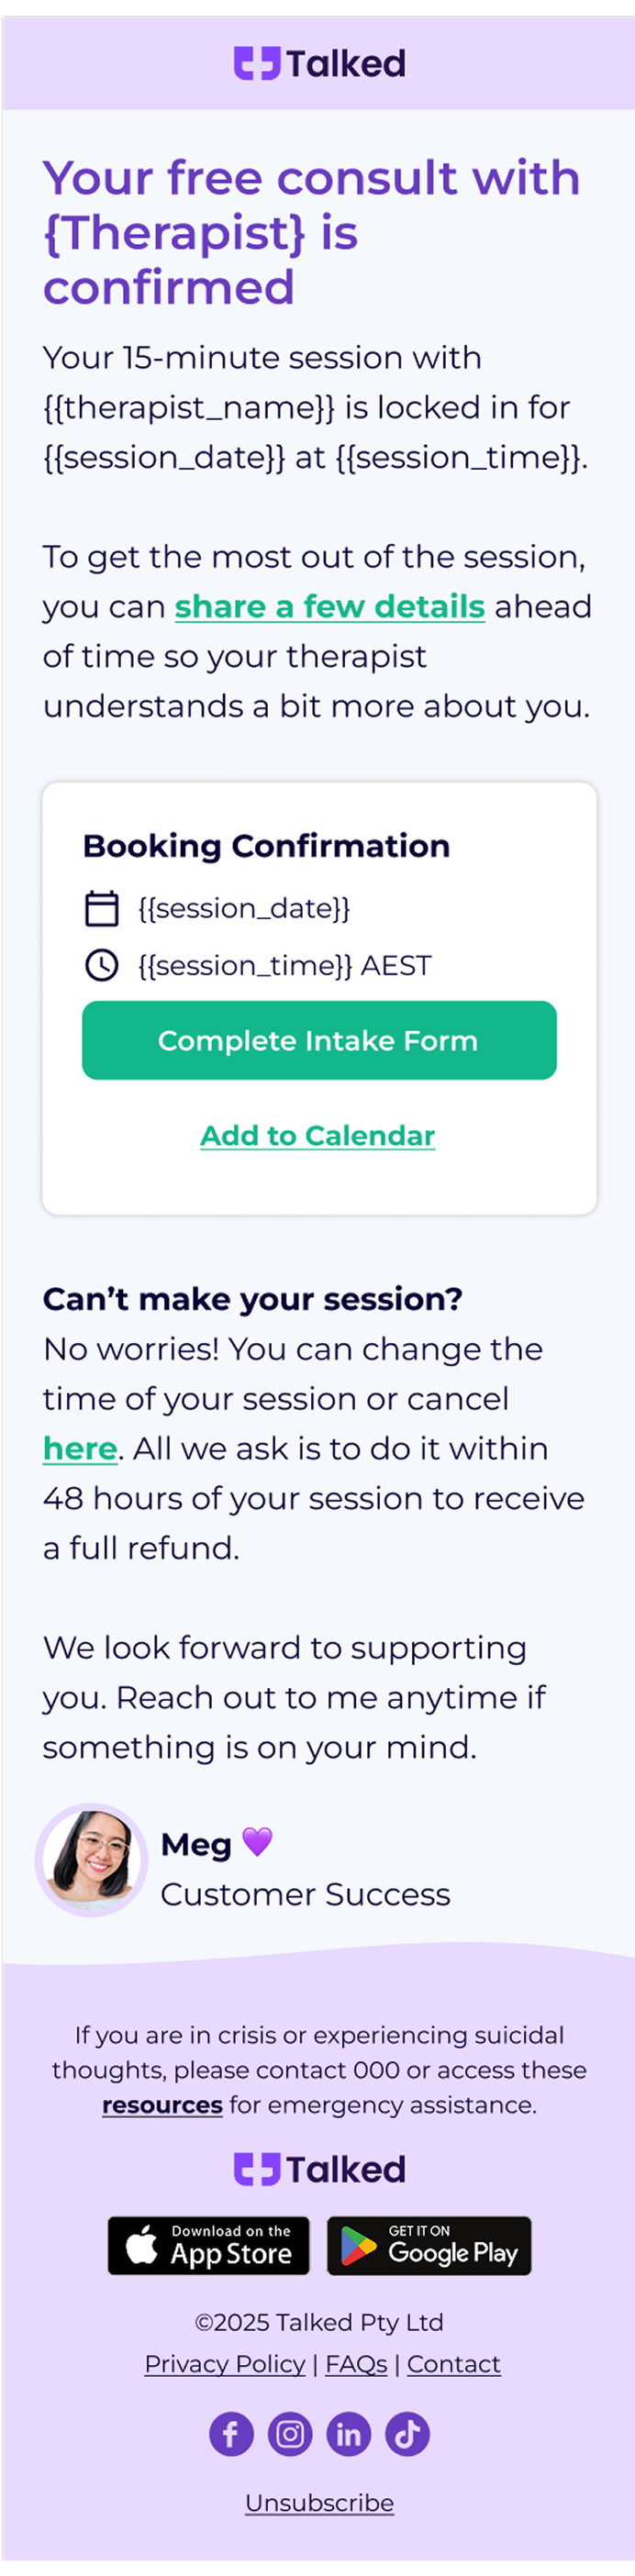
Task: Click Meg's profile photo
Action: pyautogui.click(x=92, y=1860)
